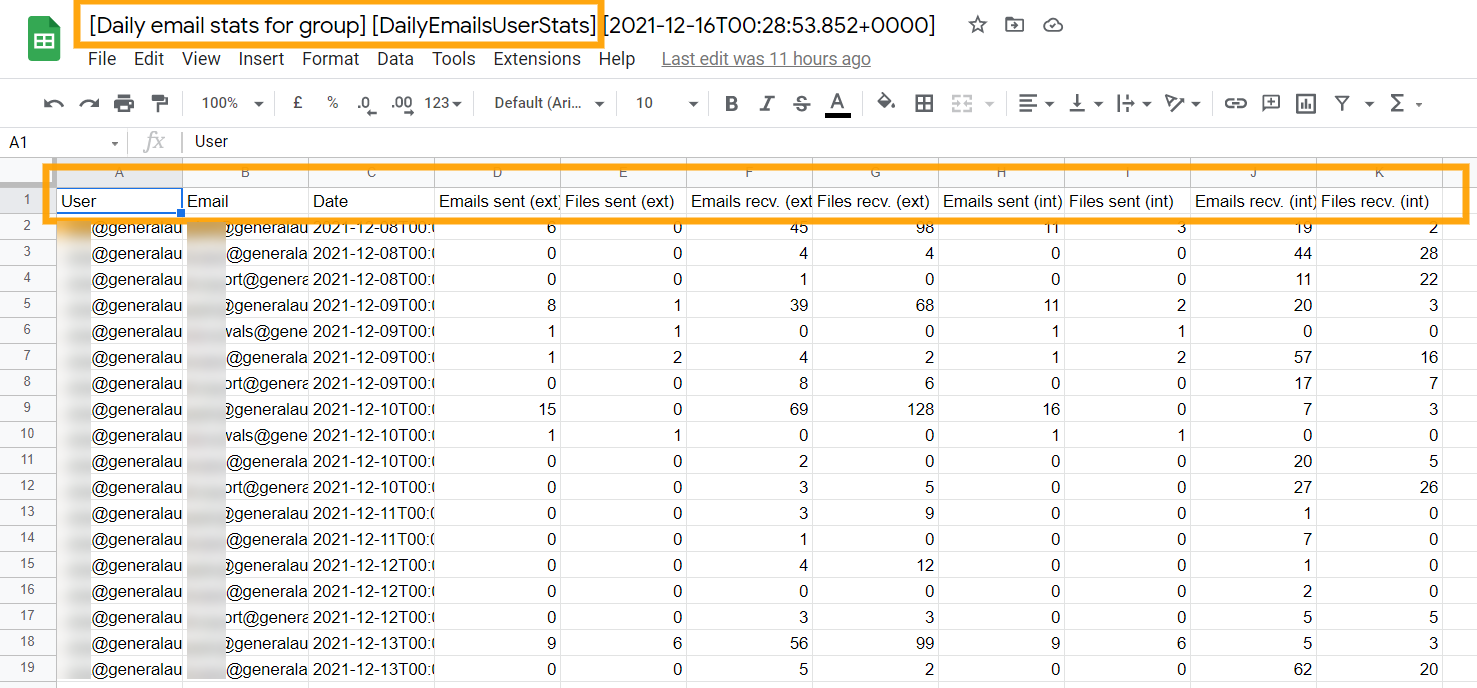Open the View menu

click(201, 59)
